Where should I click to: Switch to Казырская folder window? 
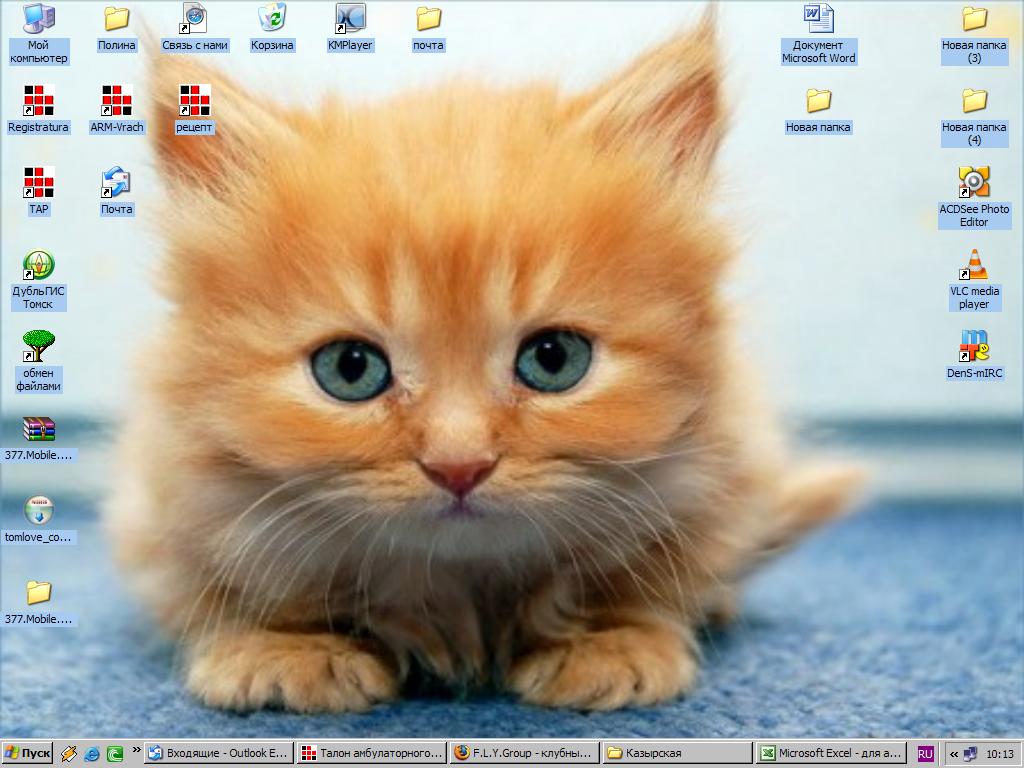click(x=677, y=753)
